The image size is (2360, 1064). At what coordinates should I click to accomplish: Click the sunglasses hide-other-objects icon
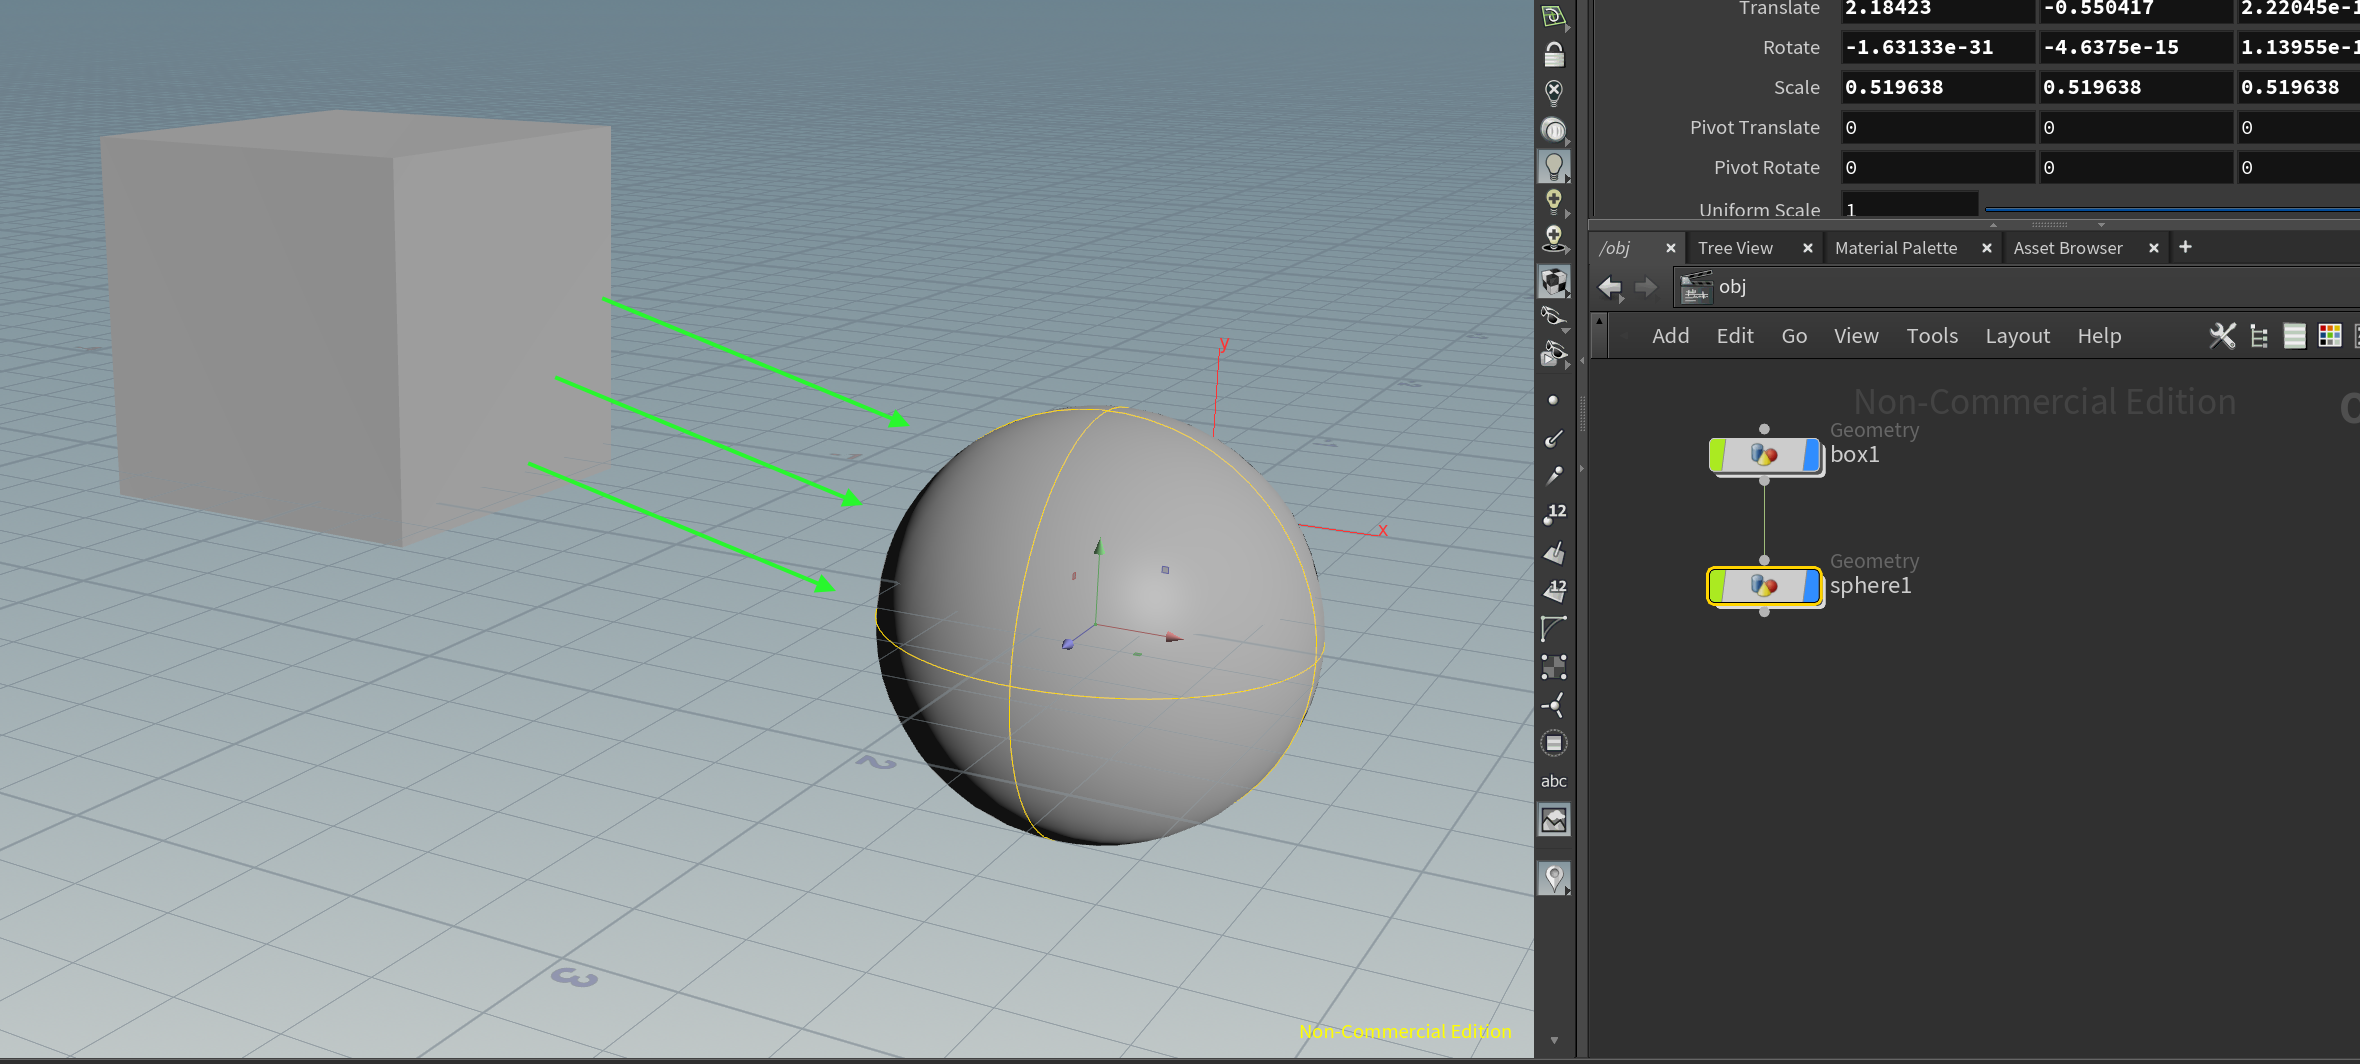coord(1554,317)
